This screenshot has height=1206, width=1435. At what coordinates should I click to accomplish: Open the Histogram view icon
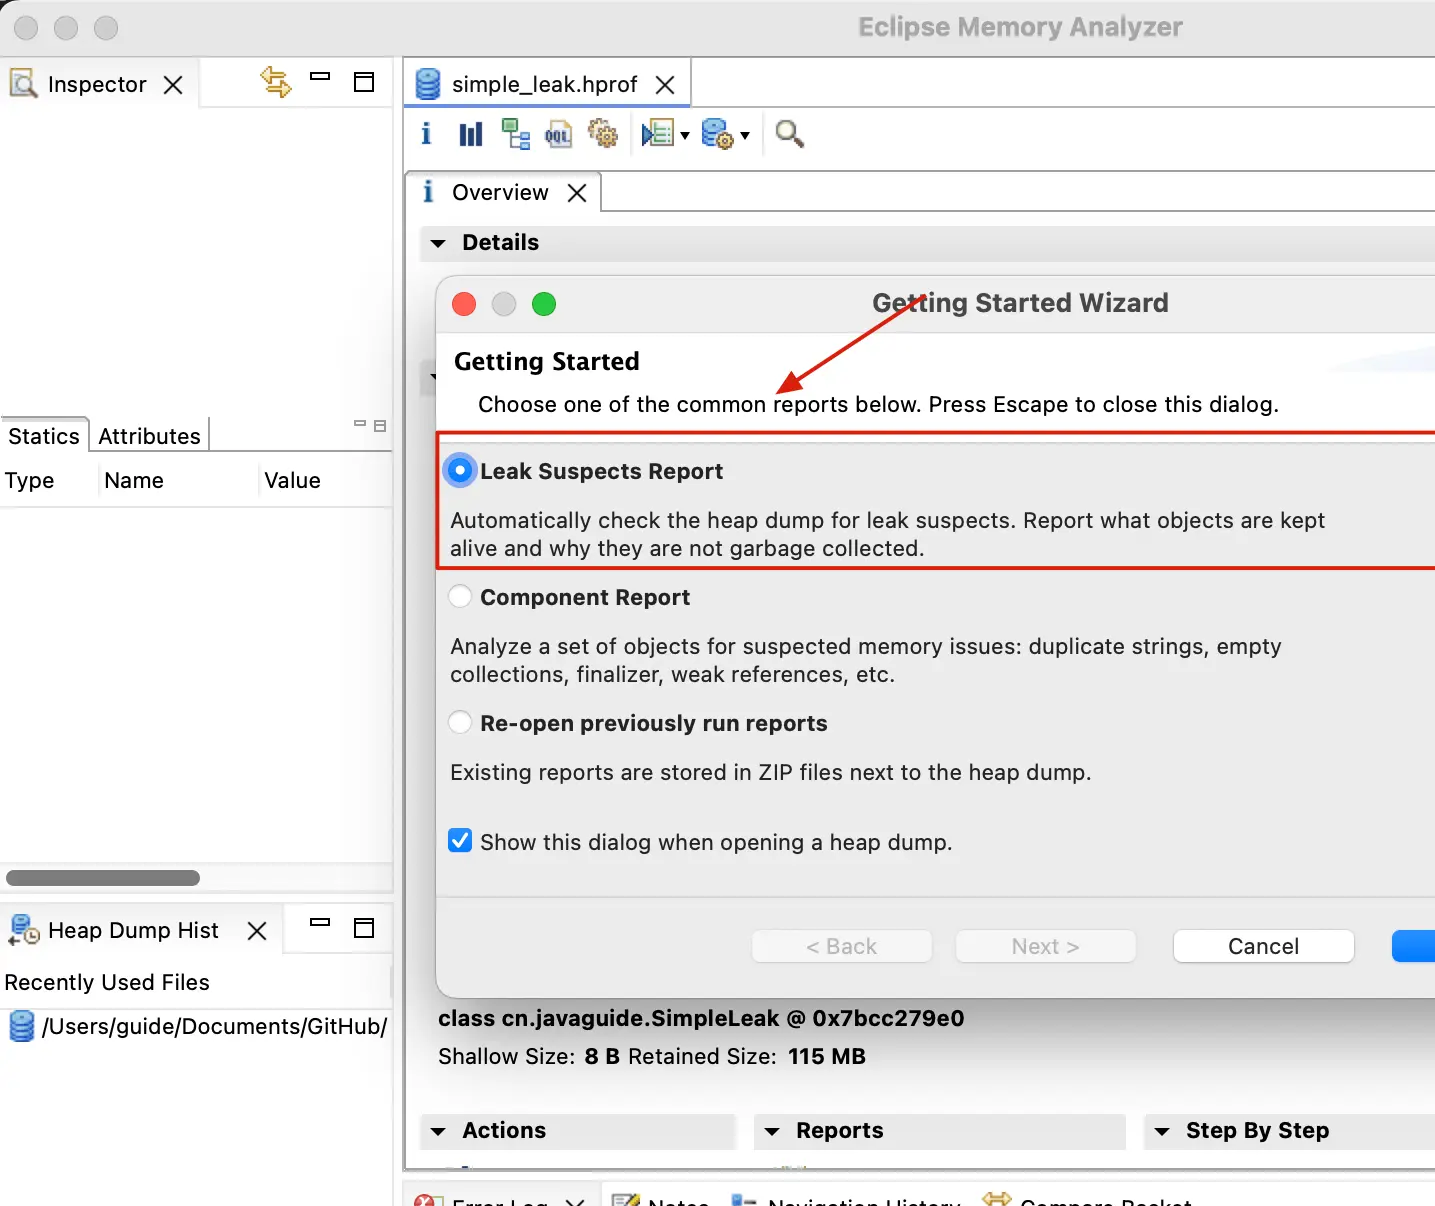click(470, 134)
